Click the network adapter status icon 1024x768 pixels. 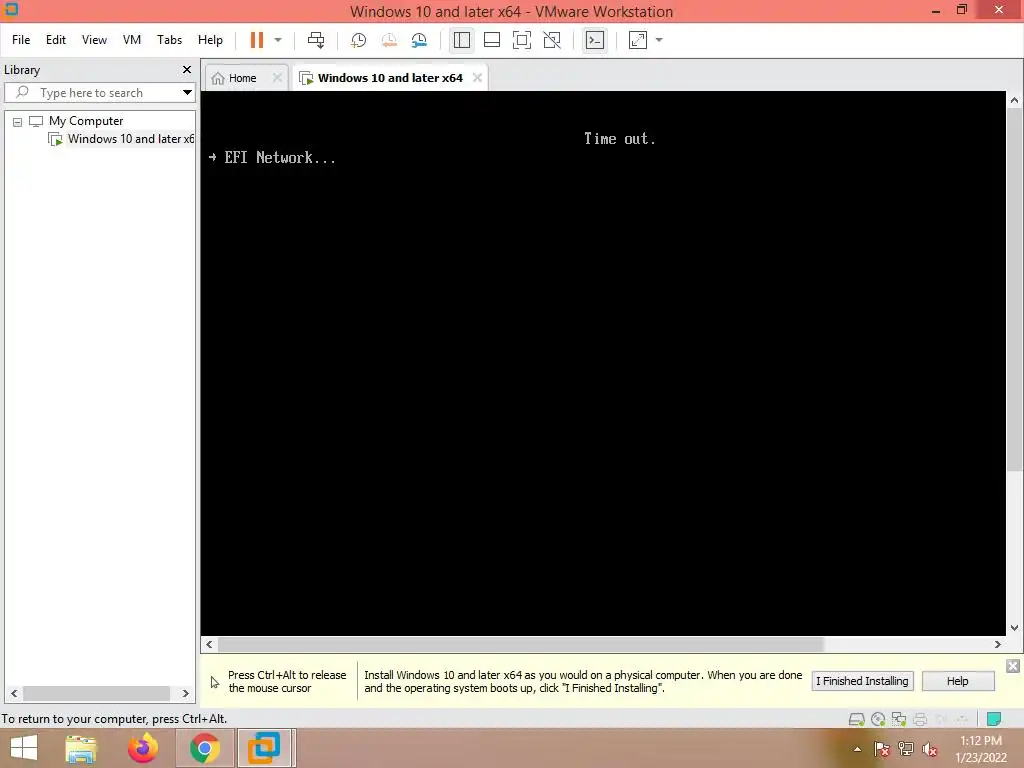899,720
